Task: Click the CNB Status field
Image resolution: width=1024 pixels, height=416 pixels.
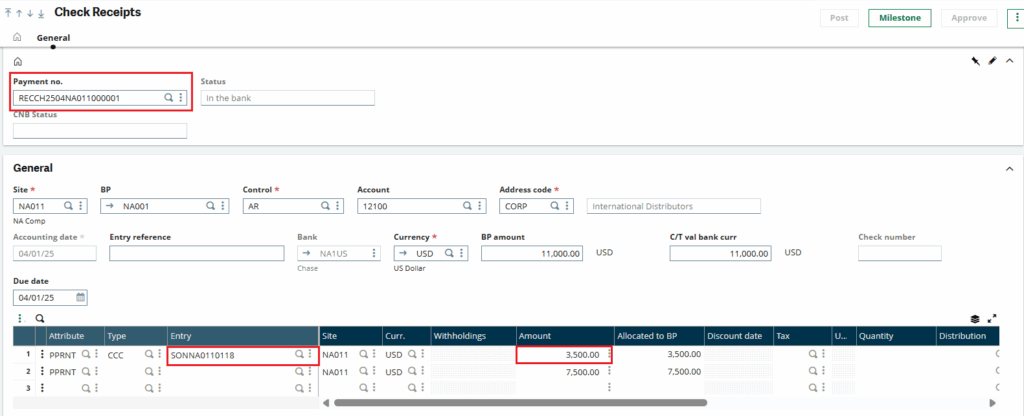Action: click(x=100, y=131)
